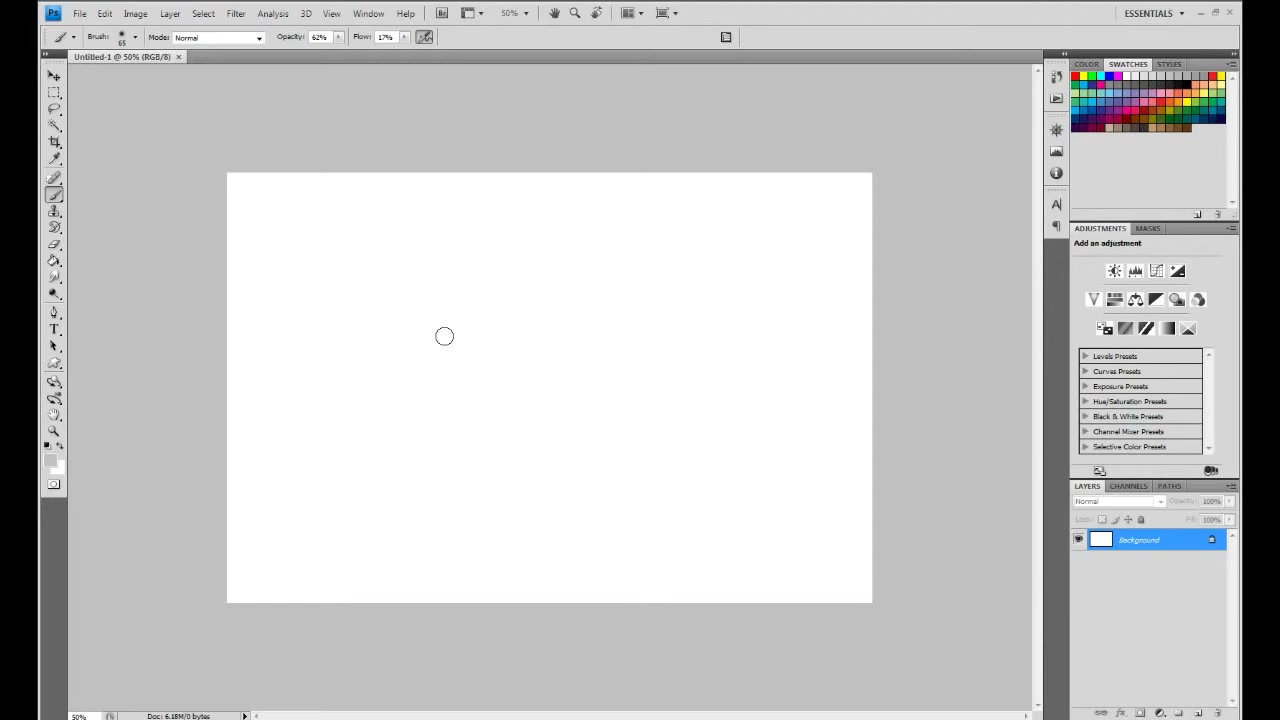The height and width of the screenshot is (720, 1280).
Task: Select the Magic Wand tool
Action: [x=54, y=126]
